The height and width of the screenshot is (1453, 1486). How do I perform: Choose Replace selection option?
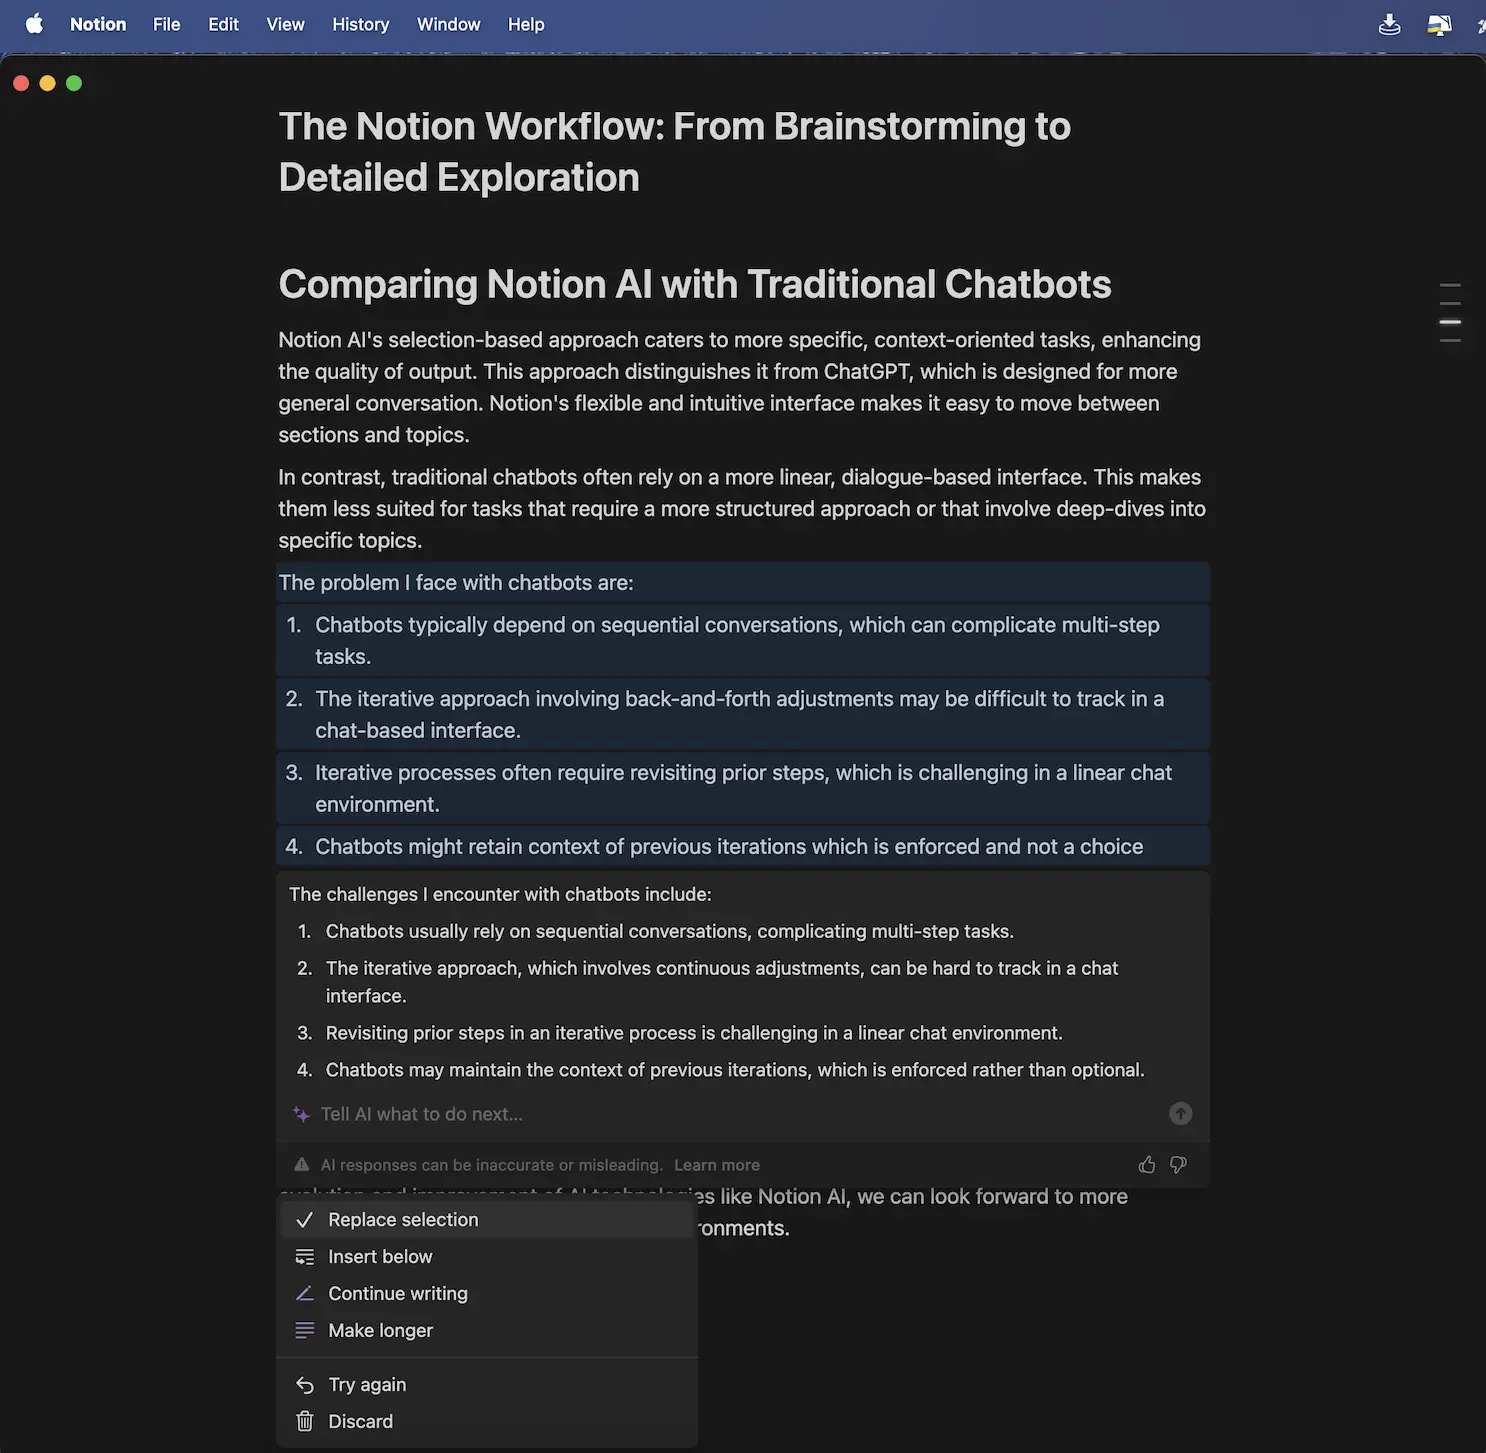(x=487, y=1220)
